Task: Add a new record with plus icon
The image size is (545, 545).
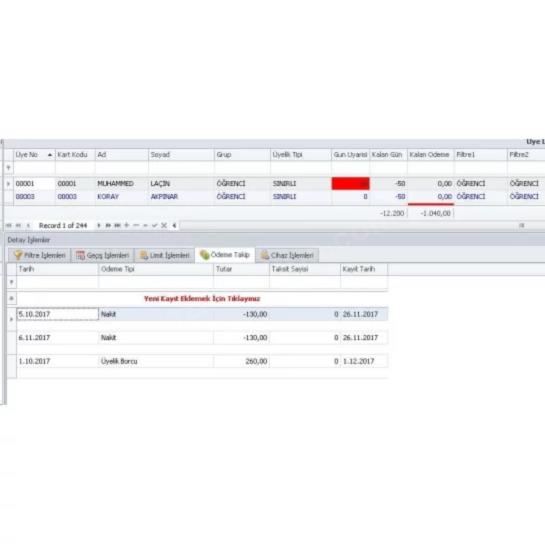Action: click(x=127, y=225)
